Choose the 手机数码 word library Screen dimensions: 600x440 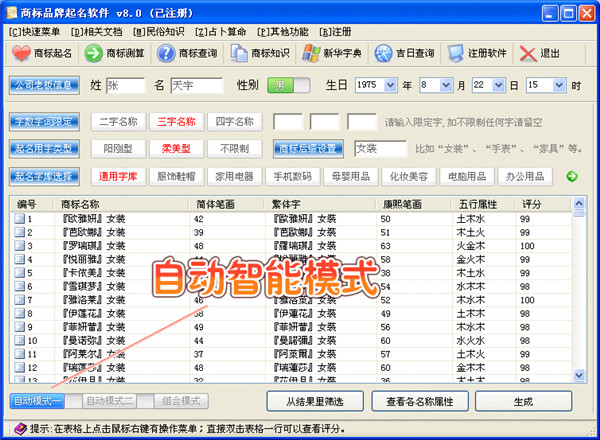click(293, 177)
